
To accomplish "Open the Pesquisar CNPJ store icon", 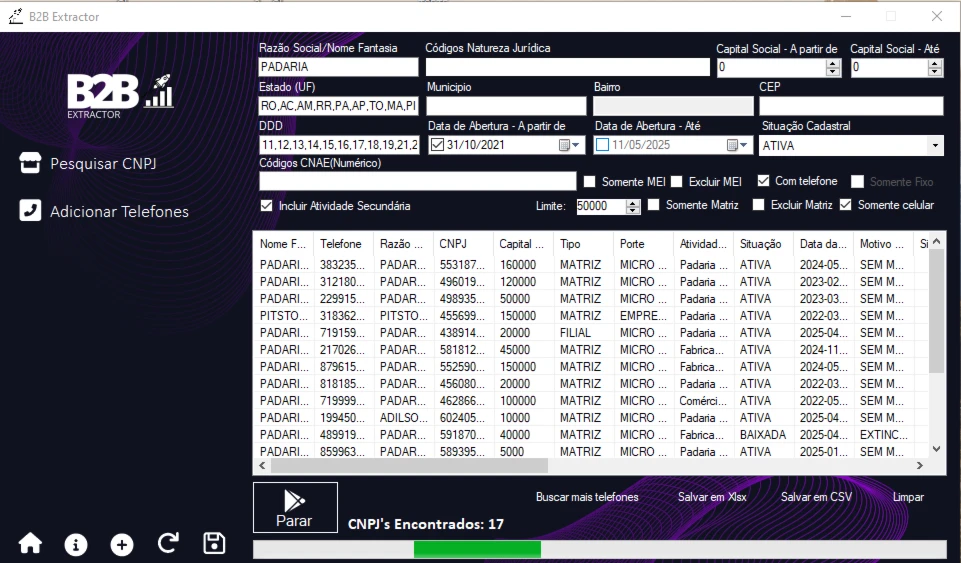I will point(30,163).
